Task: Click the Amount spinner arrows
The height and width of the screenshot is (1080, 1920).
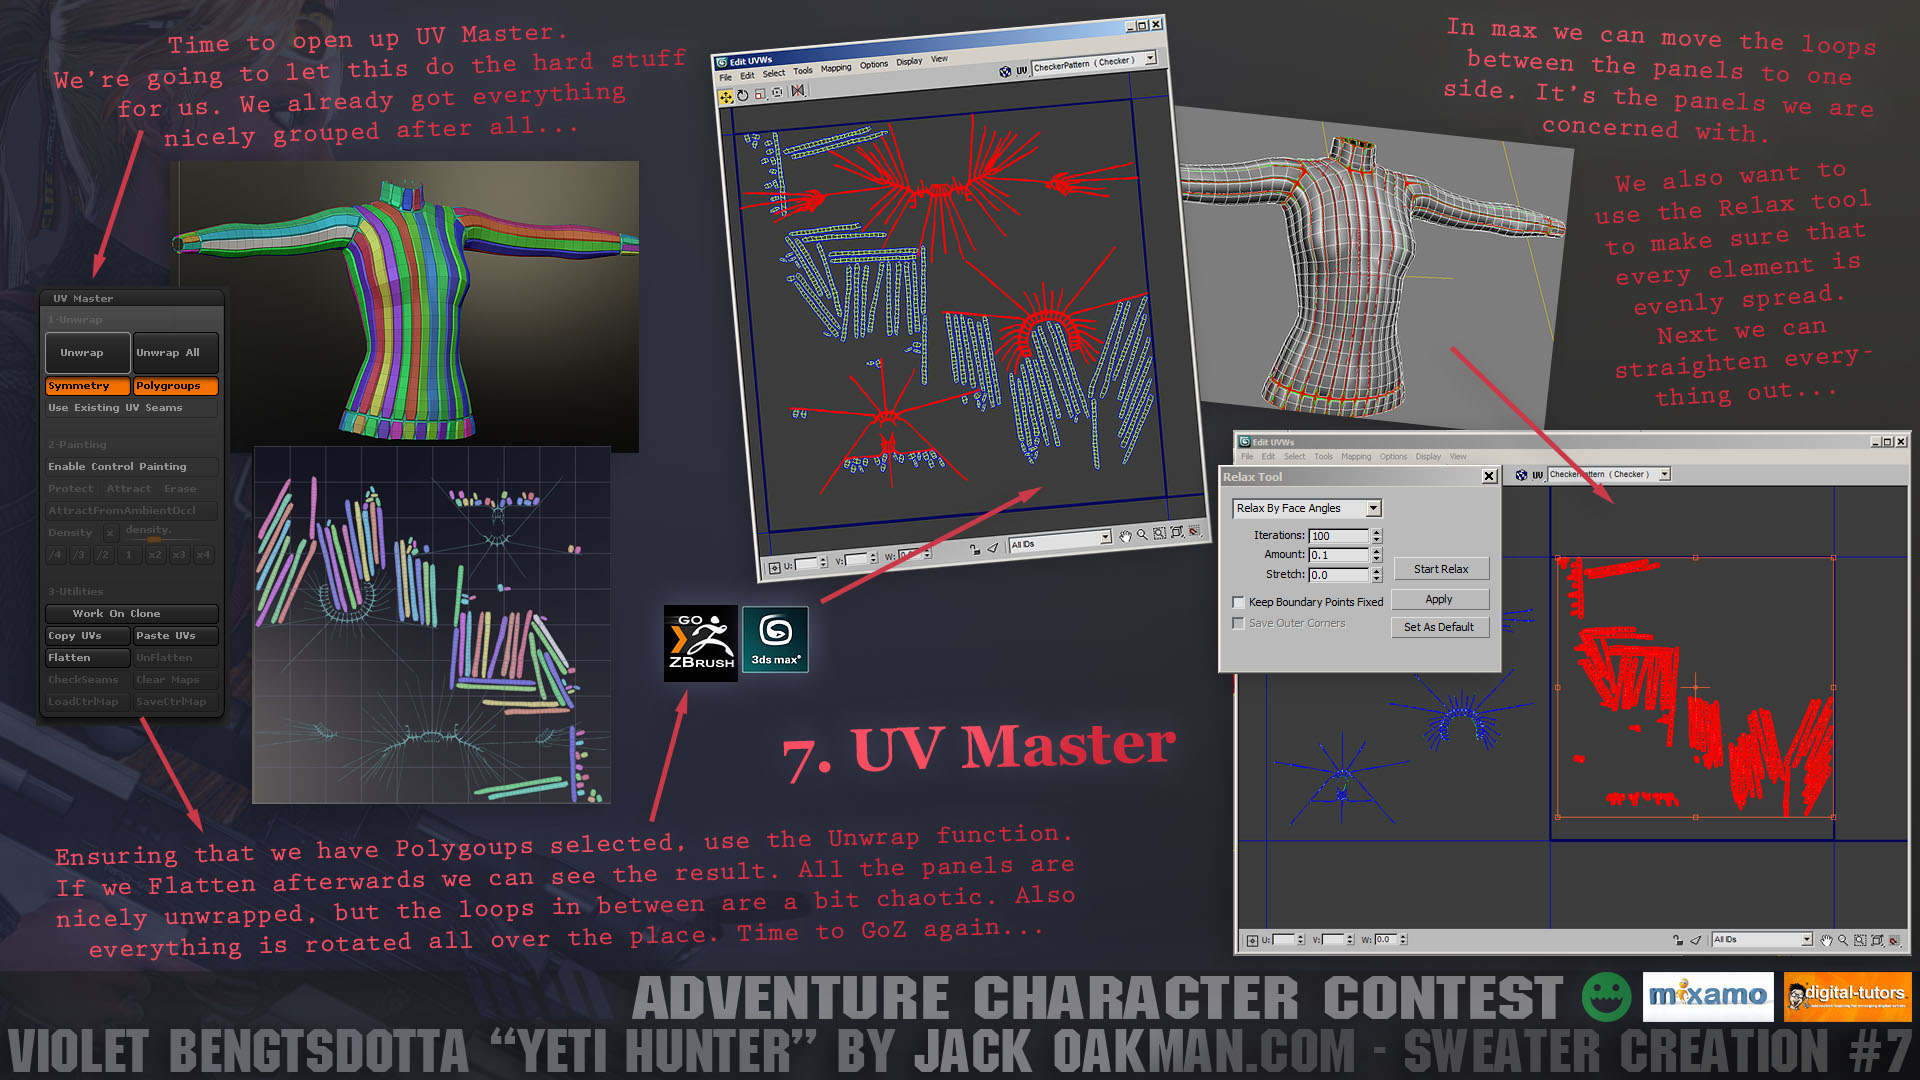Action: pyautogui.click(x=1376, y=555)
